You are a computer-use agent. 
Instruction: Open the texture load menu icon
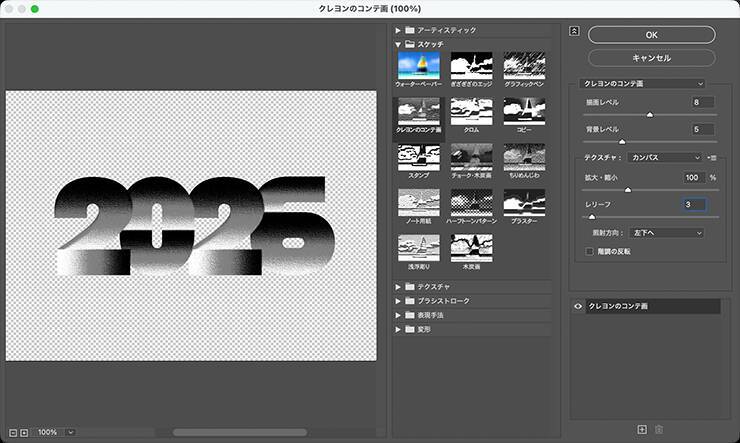(712, 158)
